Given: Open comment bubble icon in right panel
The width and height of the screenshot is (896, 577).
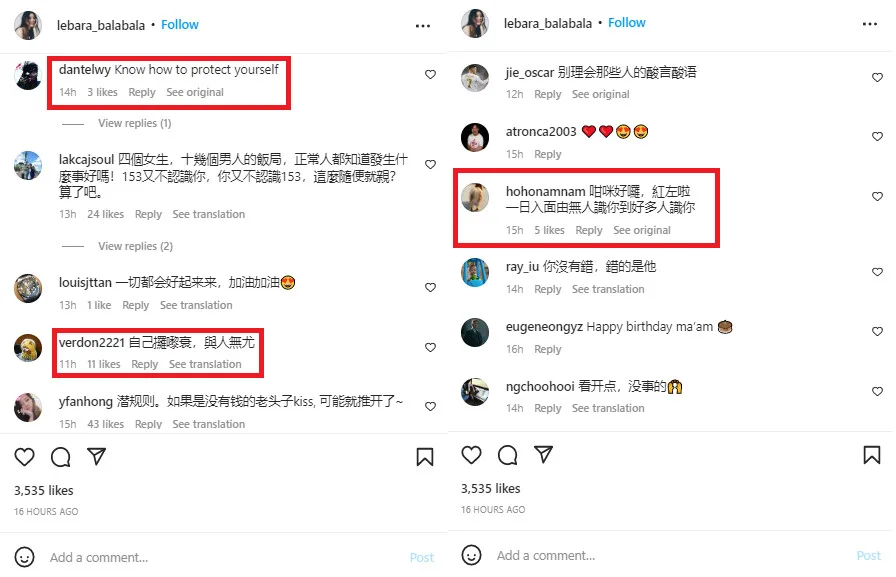Looking at the screenshot, I should tap(507, 455).
